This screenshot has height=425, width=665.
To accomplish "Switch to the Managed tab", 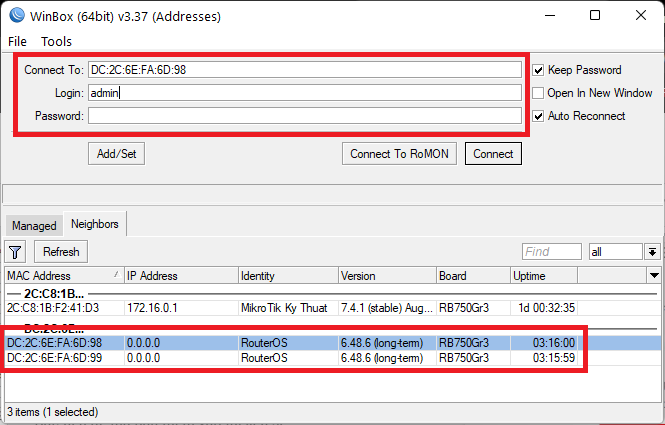I will coord(34,226).
